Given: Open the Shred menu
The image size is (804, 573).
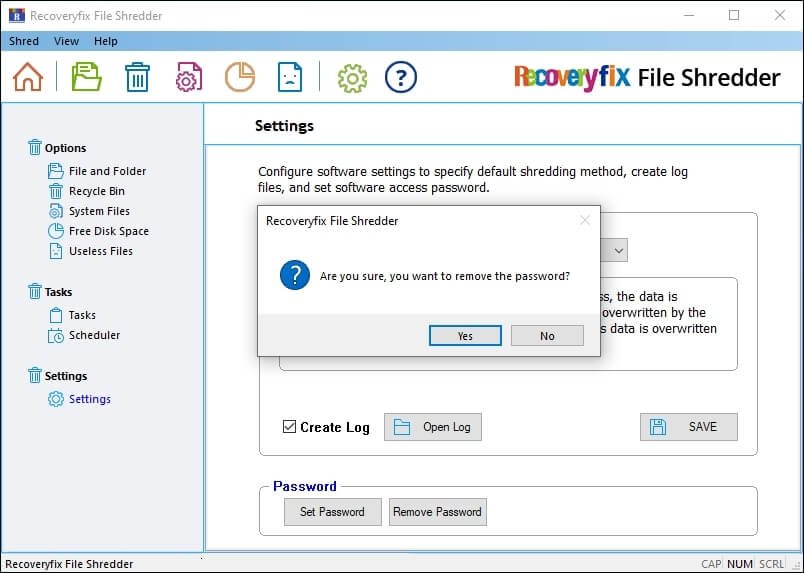Looking at the screenshot, I should click(x=24, y=41).
